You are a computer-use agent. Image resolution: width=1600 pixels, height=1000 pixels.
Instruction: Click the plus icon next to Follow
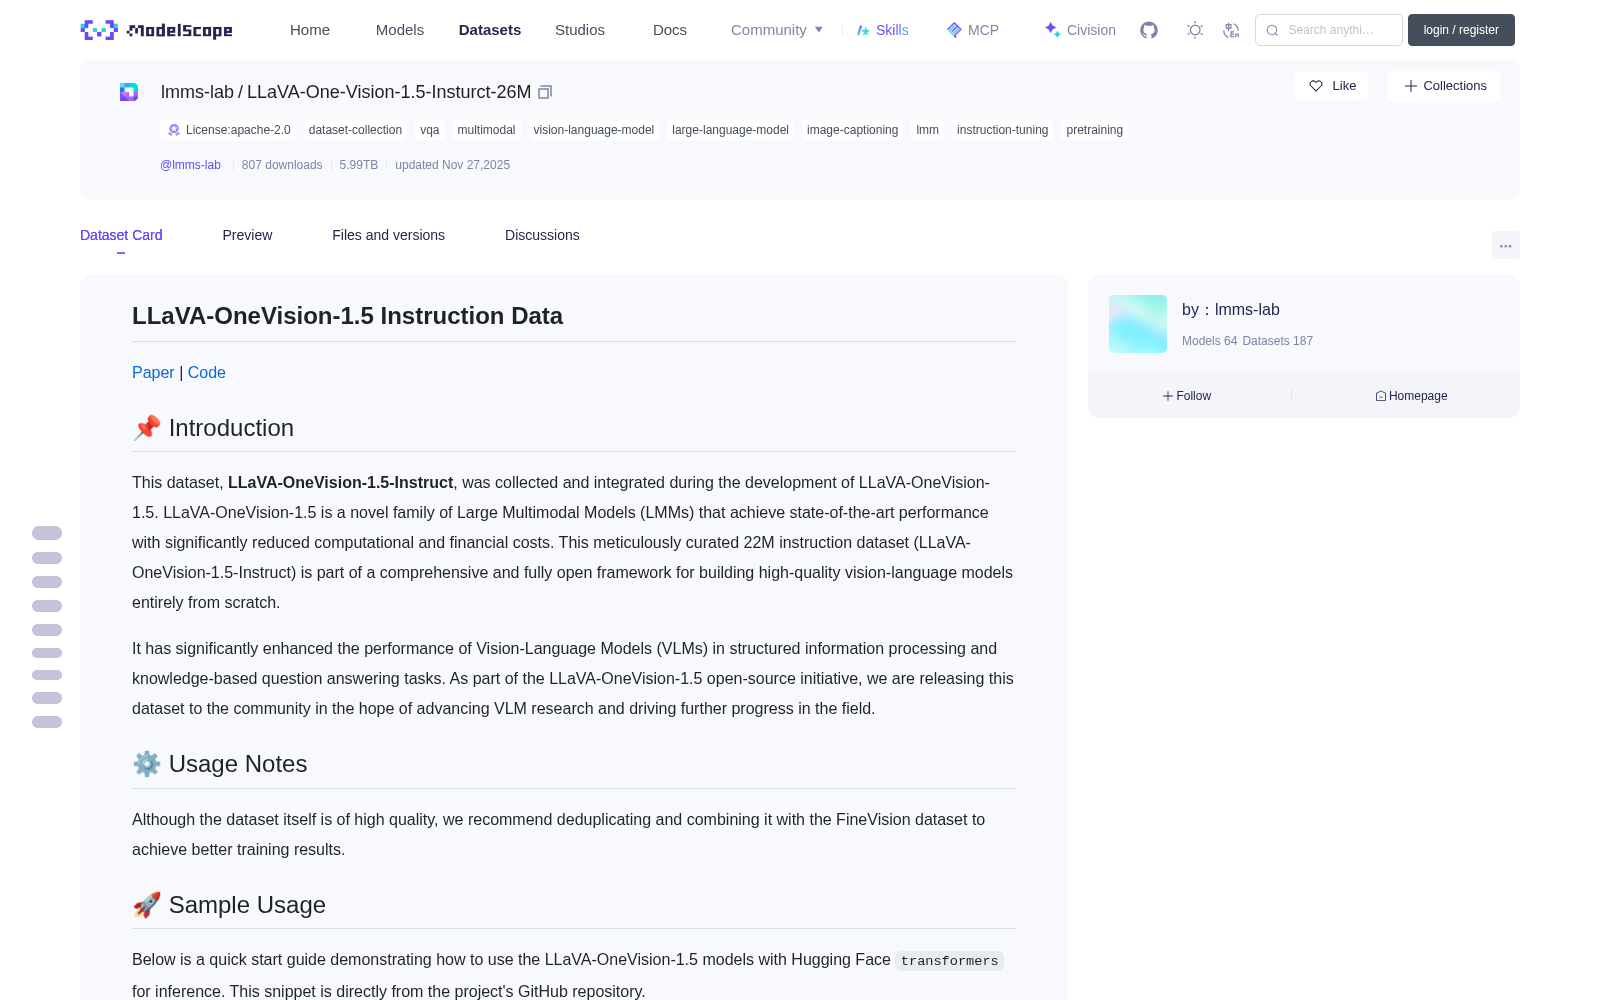(1168, 396)
